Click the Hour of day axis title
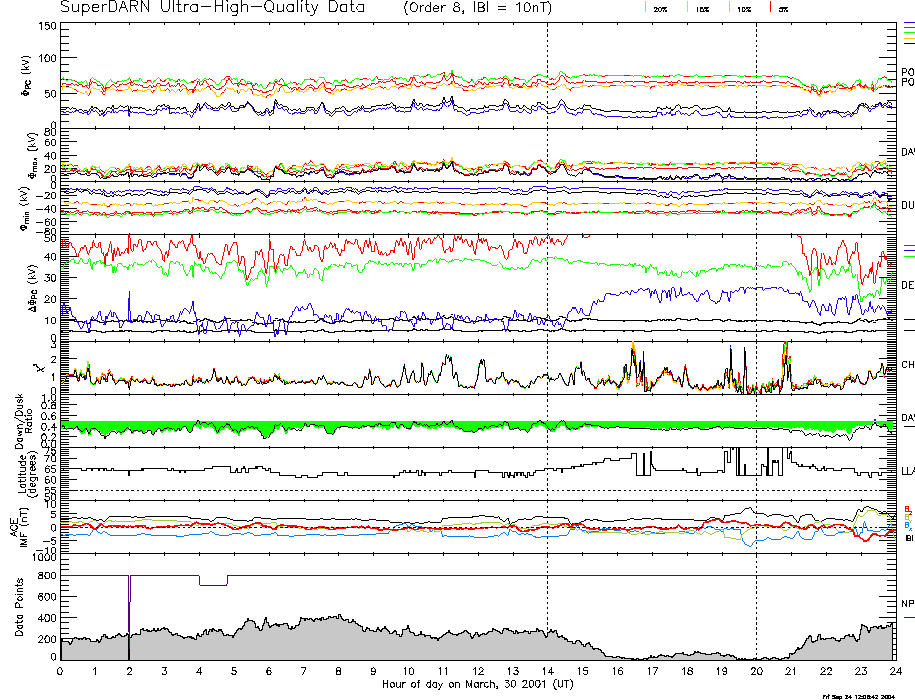This screenshot has height=700, width=915. (478, 685)
